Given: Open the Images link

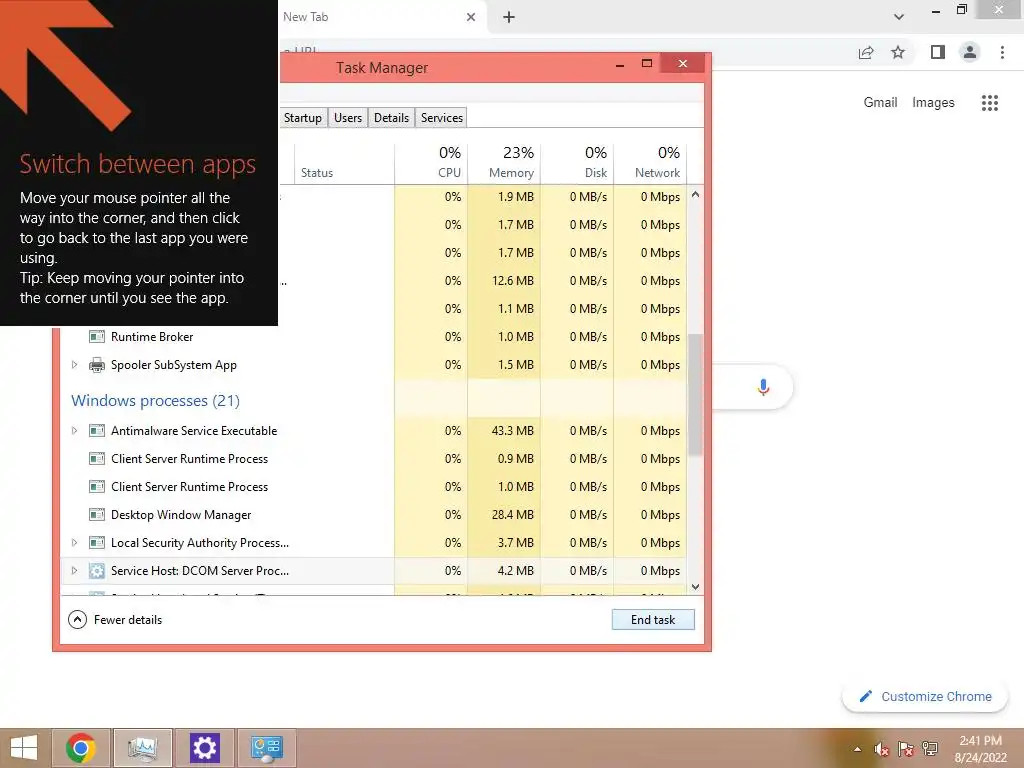Looking at the screenshot, I should [x=933, y=103].
